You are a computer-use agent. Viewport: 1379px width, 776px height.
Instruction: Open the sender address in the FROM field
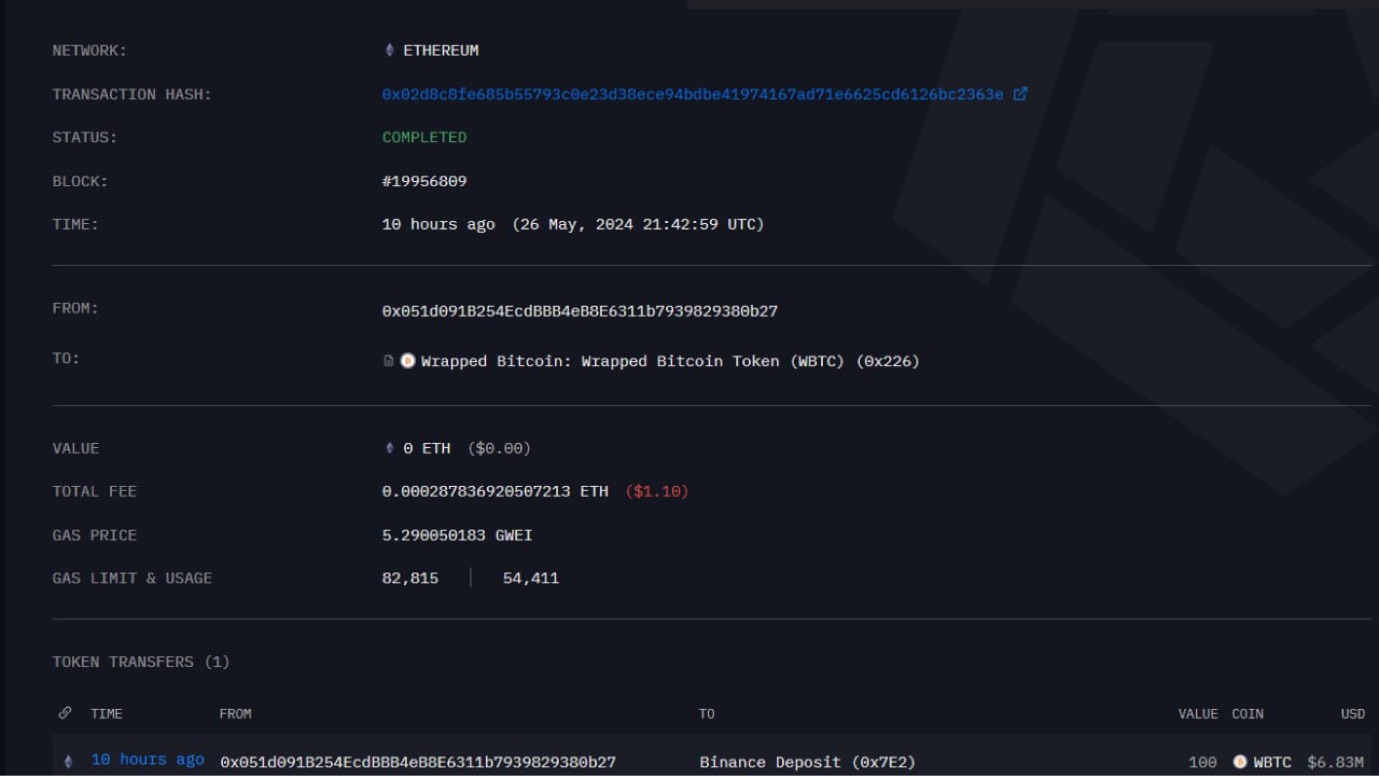[x=579, y=311]
